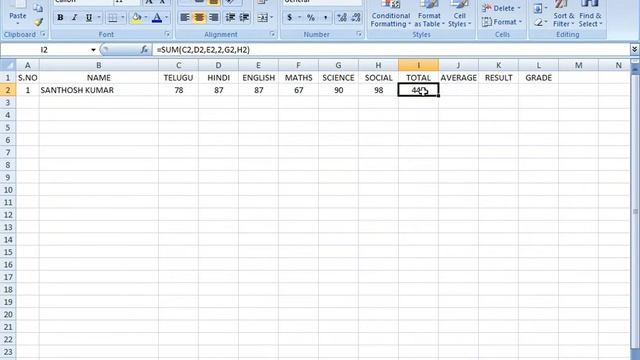Click the Borders icon
The height and width of the screenshot is (360, 640).
[112, 18]
